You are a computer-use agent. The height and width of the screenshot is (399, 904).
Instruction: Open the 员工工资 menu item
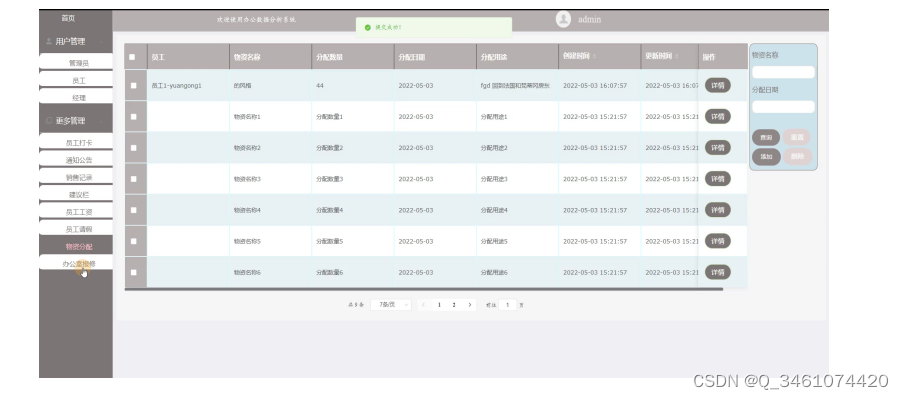tap(76, 212)
